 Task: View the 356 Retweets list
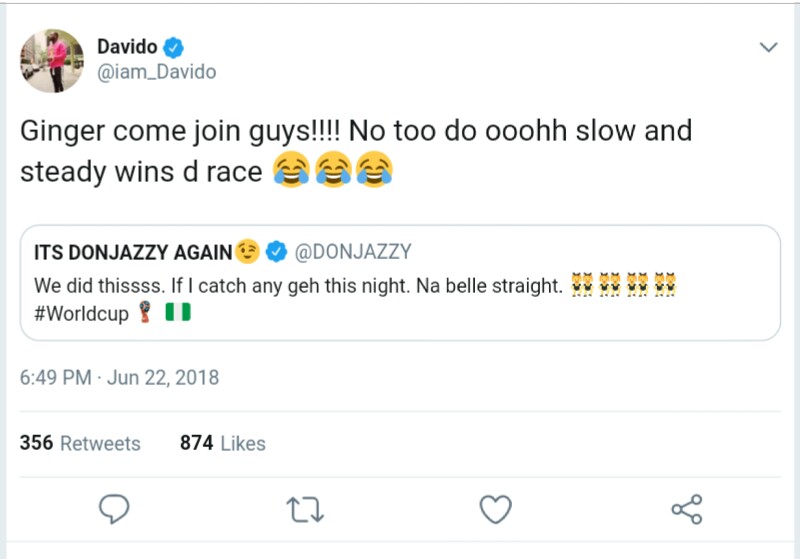pyautogui.click(x=80, y=443)
